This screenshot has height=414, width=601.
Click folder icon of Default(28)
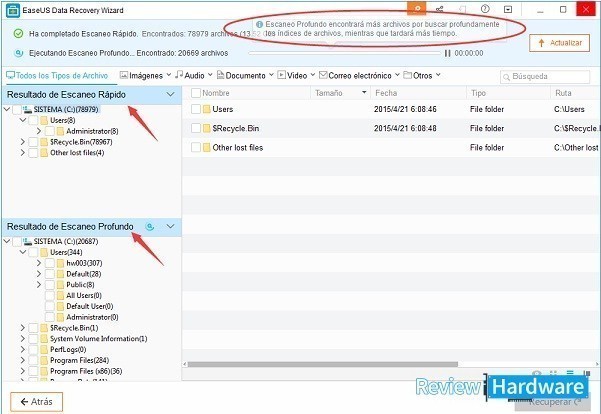[x=60, y=274]
